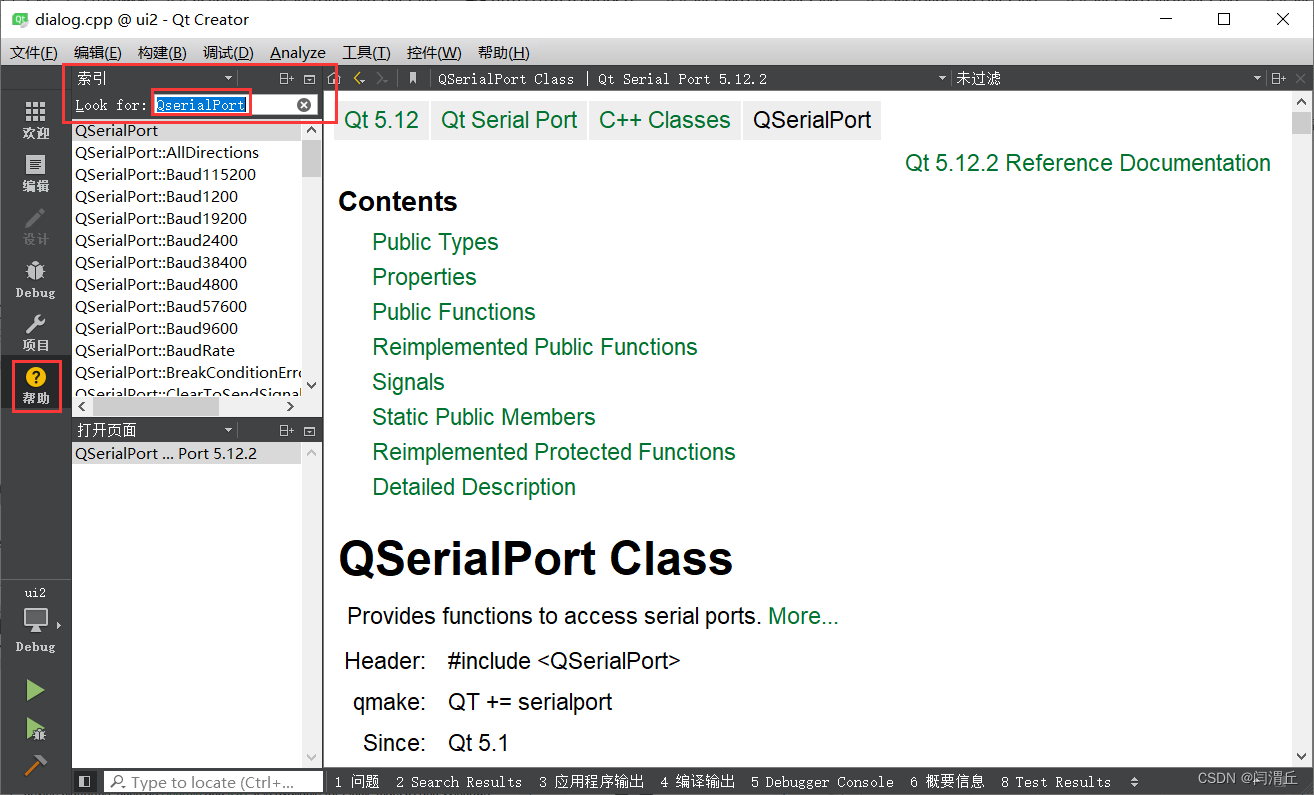Image resolution: width=1314 pixels, height=795 pixels.
Task: Run the project with green play button
Action: pyautogui.click(x=35, y=690)
